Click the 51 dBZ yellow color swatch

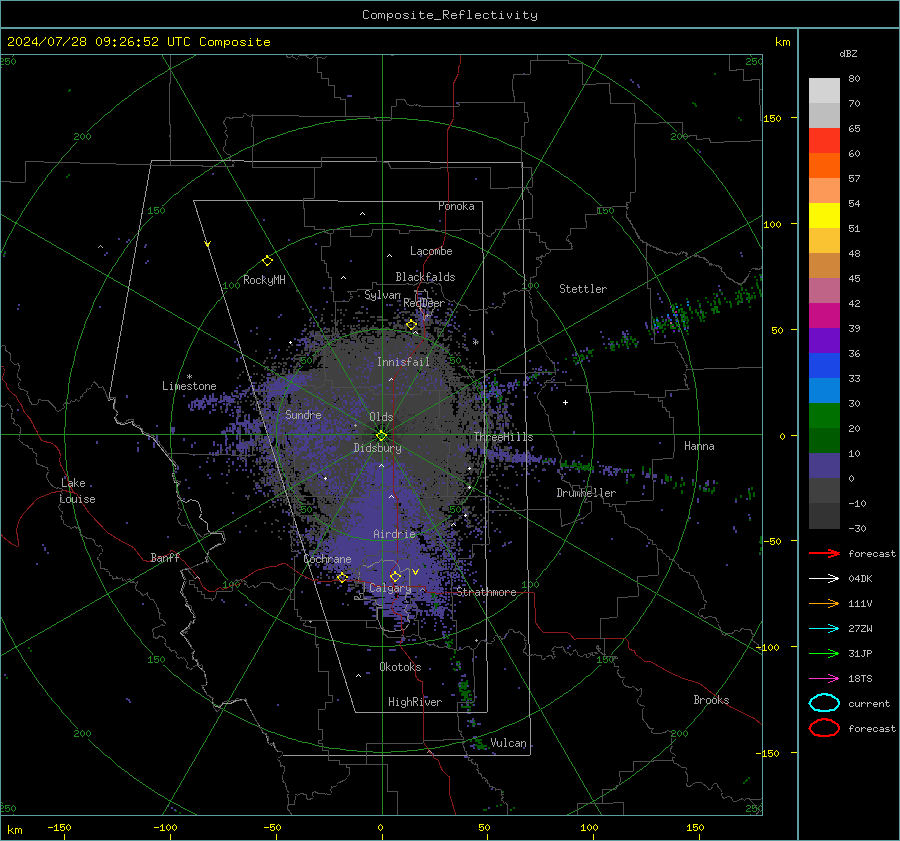824,215
